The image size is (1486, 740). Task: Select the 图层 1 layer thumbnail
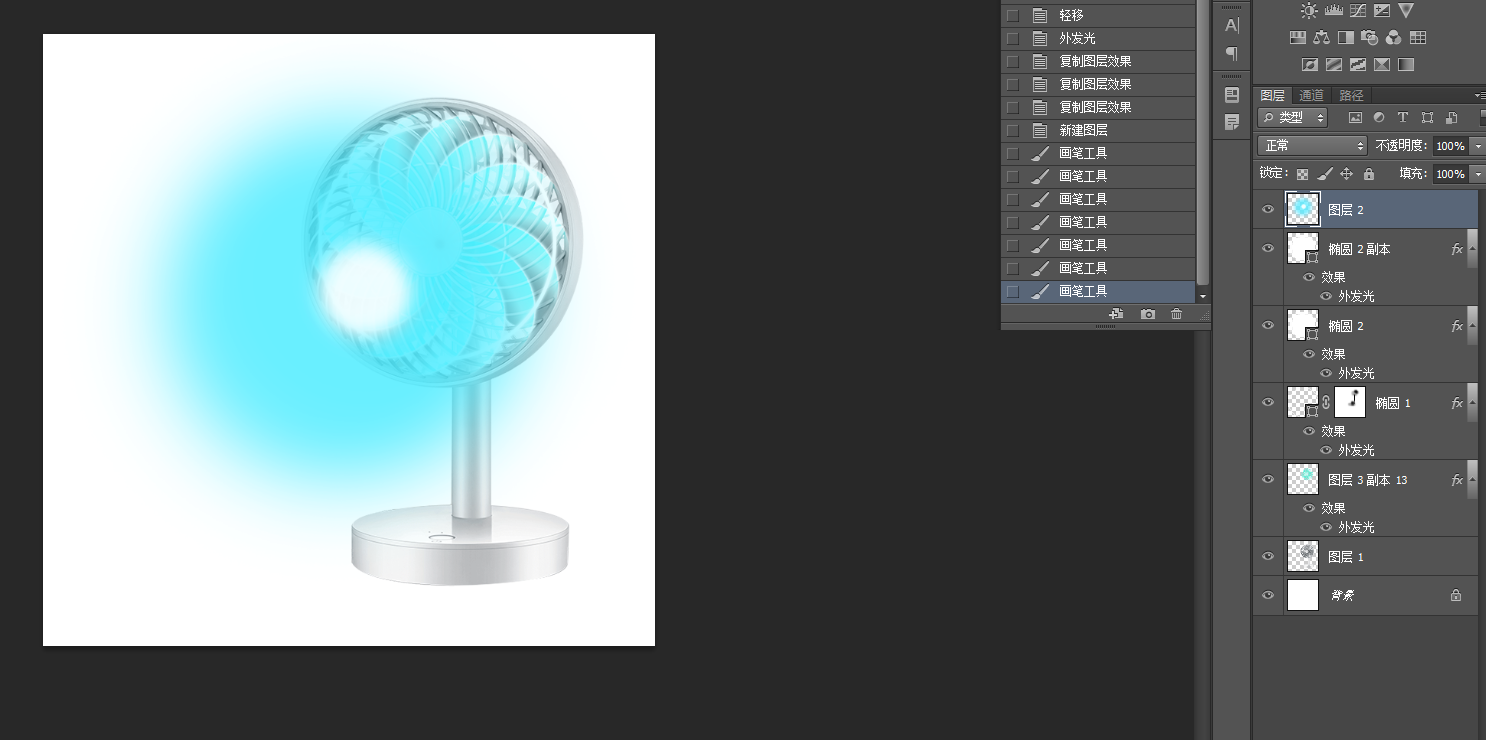(x=1303, y=556)
